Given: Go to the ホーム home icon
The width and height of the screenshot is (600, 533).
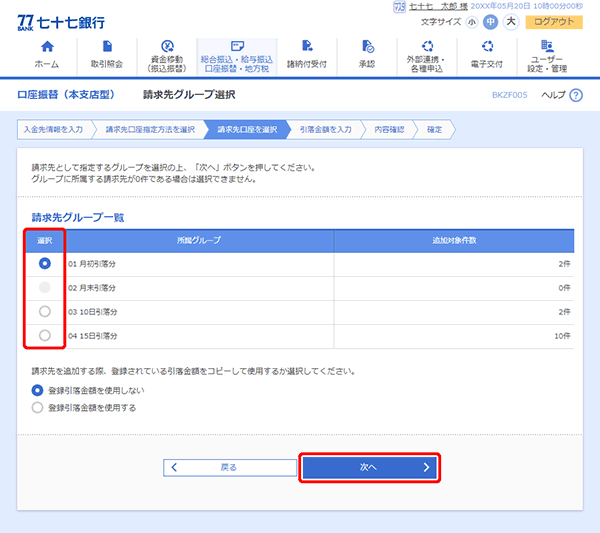Looking at the screenshot, I should (47, 46).
